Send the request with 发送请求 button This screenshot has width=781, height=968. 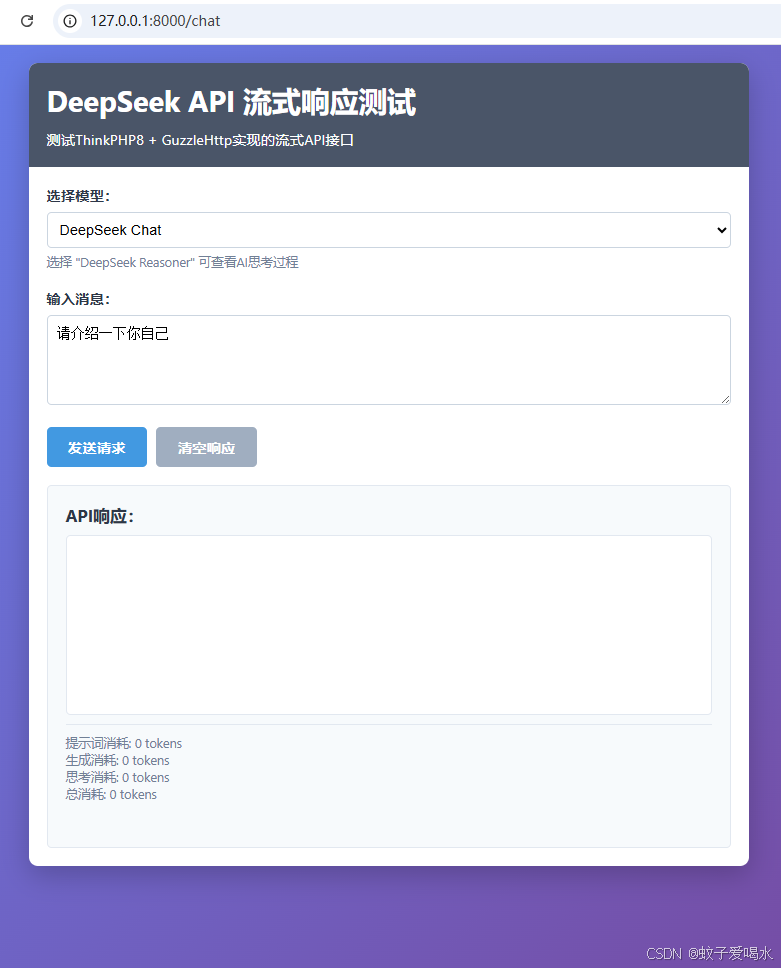pos(97,447)
